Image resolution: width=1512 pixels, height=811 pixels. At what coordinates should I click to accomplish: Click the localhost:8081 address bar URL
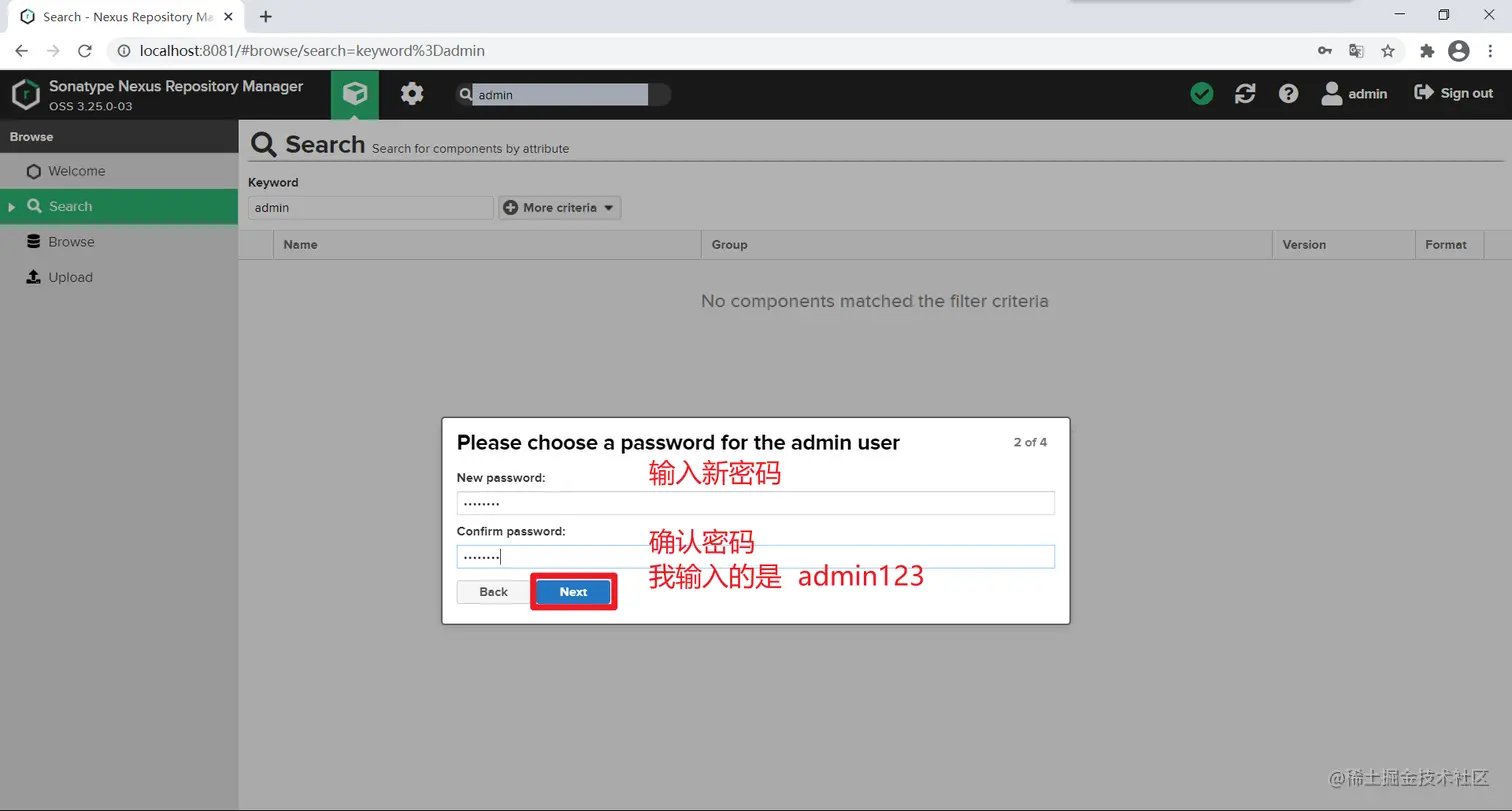(x=312, y=51)
